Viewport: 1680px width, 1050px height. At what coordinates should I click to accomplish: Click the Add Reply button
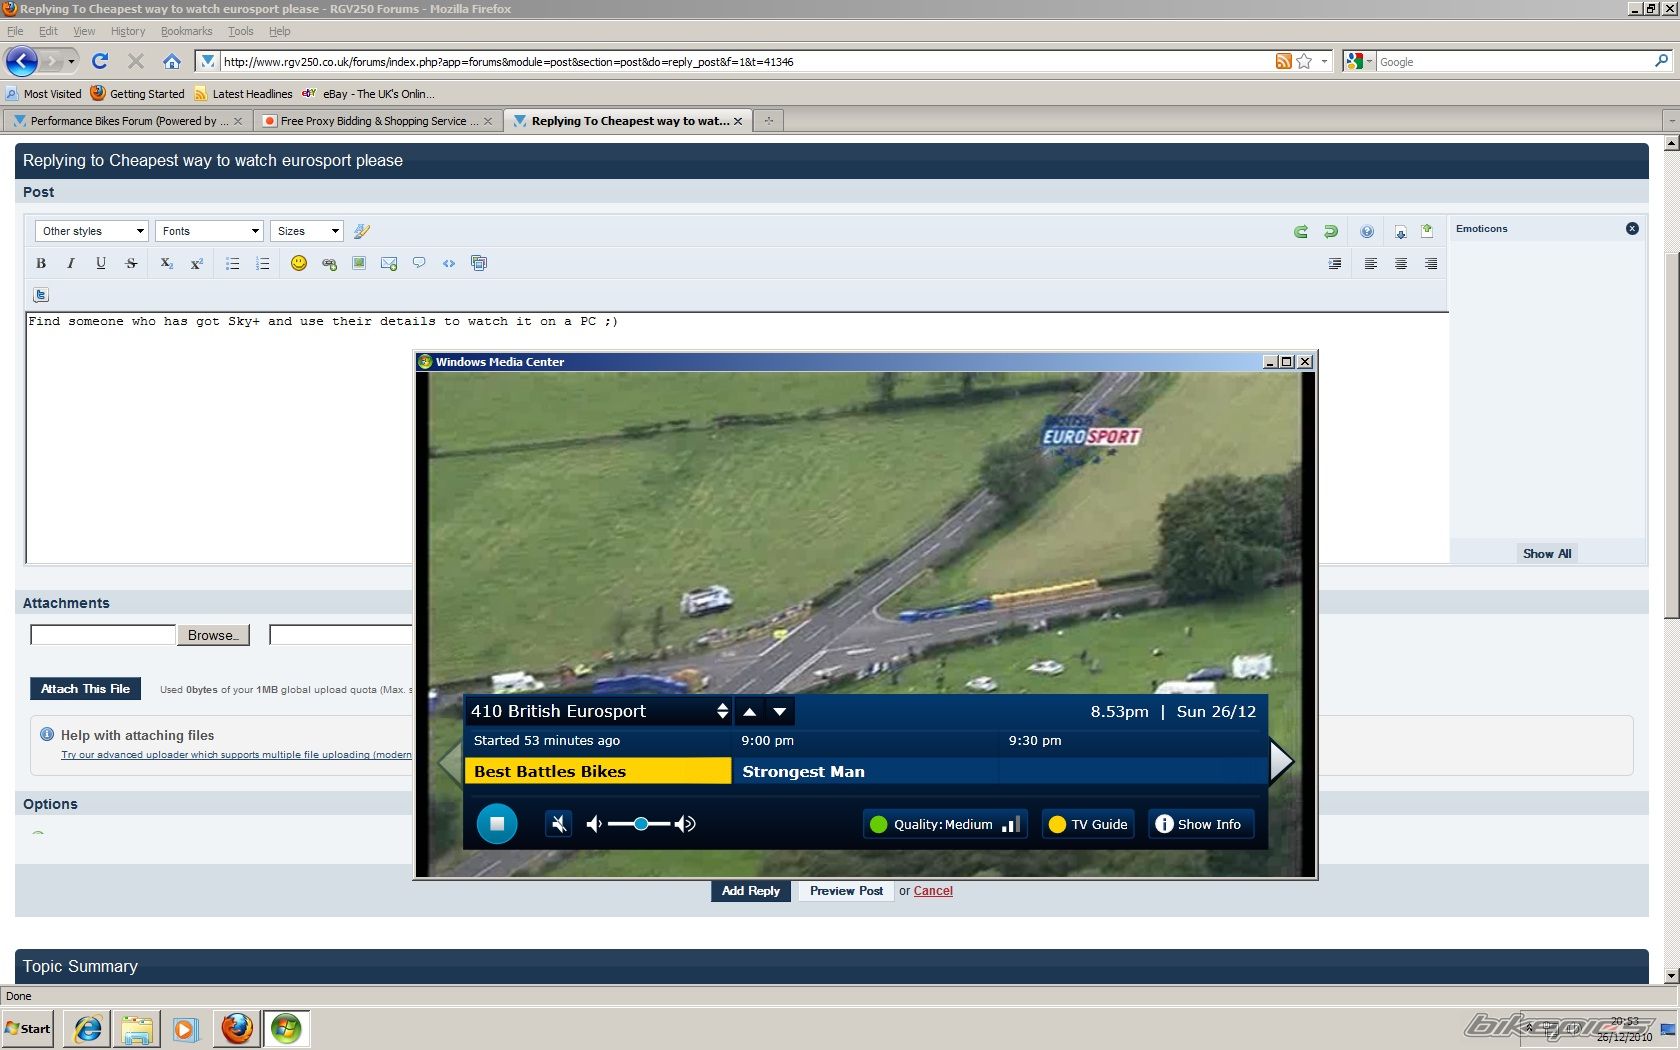point(750,891)
